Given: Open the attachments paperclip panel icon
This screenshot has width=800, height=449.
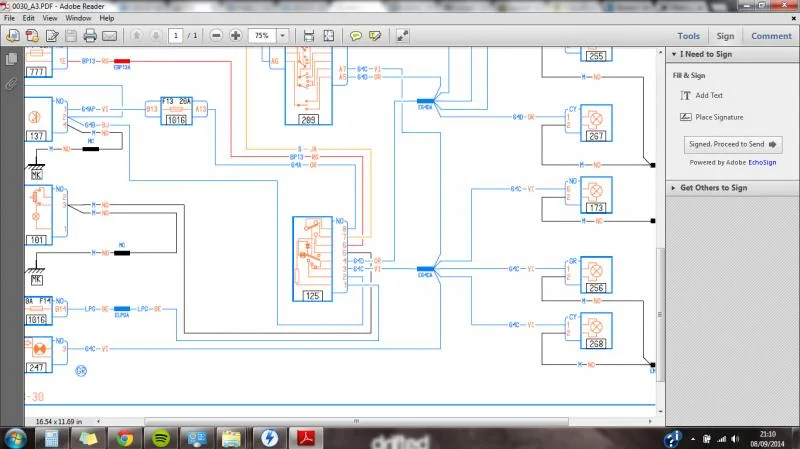Looking at the screenshot, I should point(11,83).
